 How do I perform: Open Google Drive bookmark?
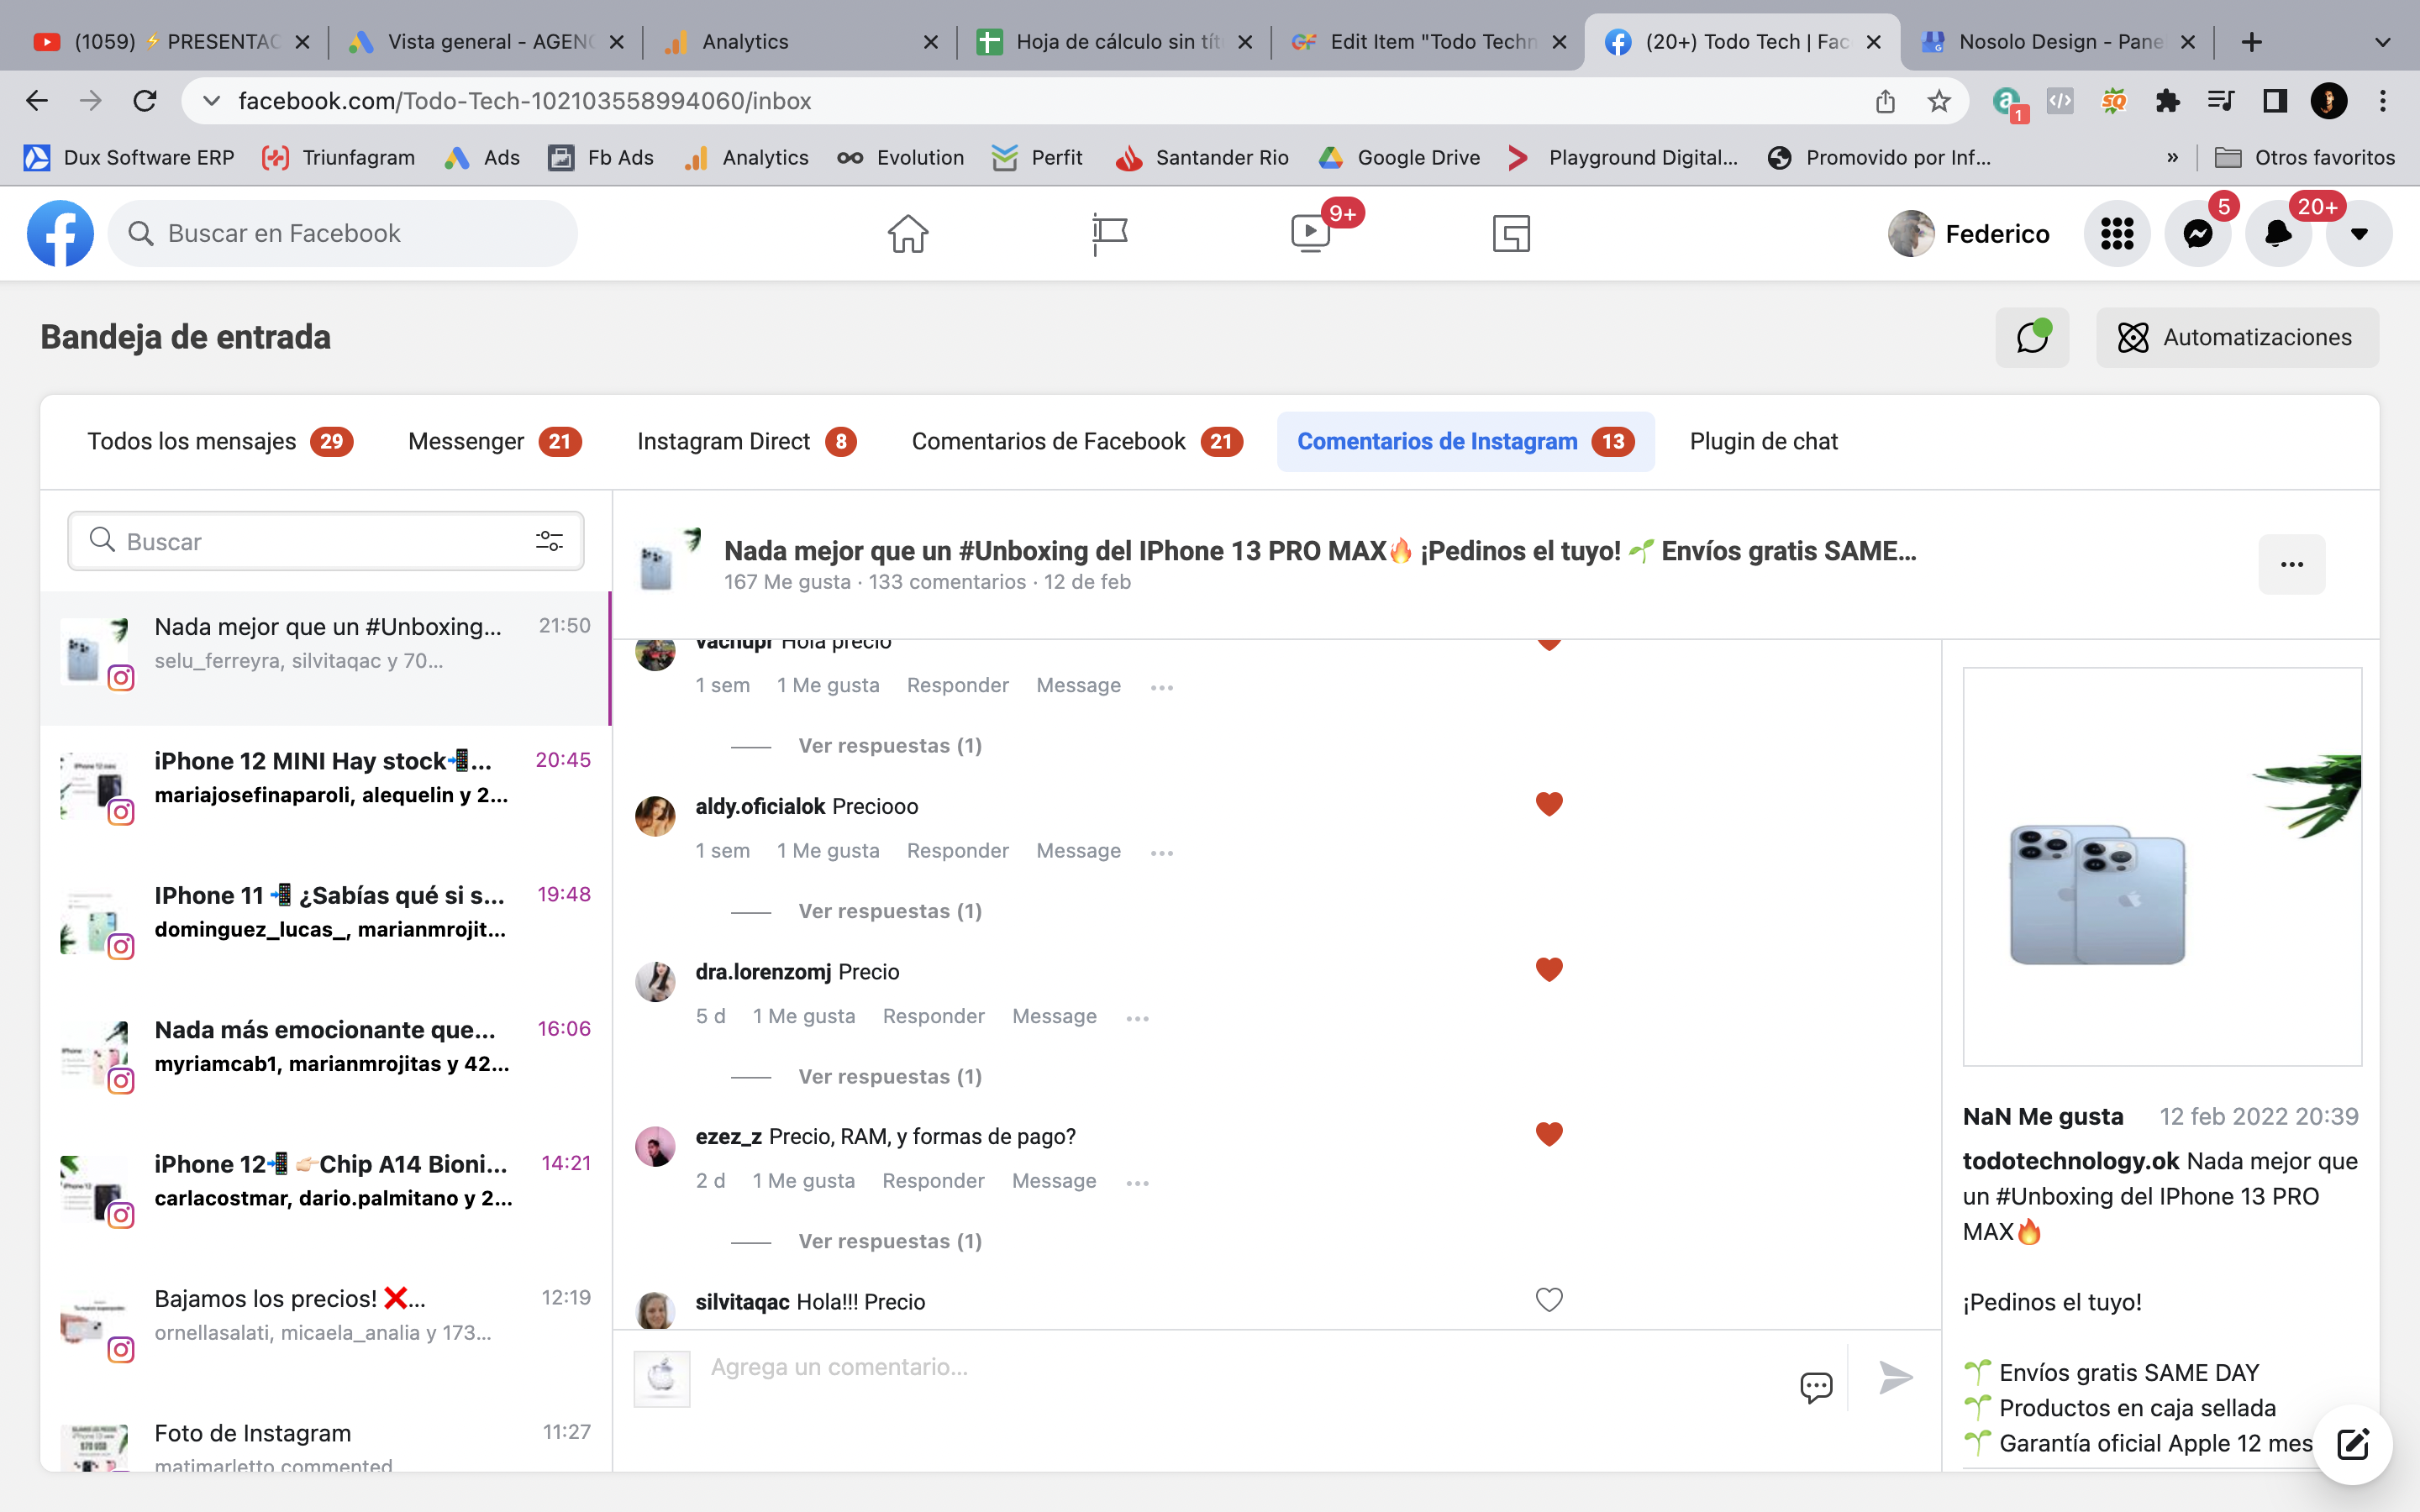[x=1400, y=157]
